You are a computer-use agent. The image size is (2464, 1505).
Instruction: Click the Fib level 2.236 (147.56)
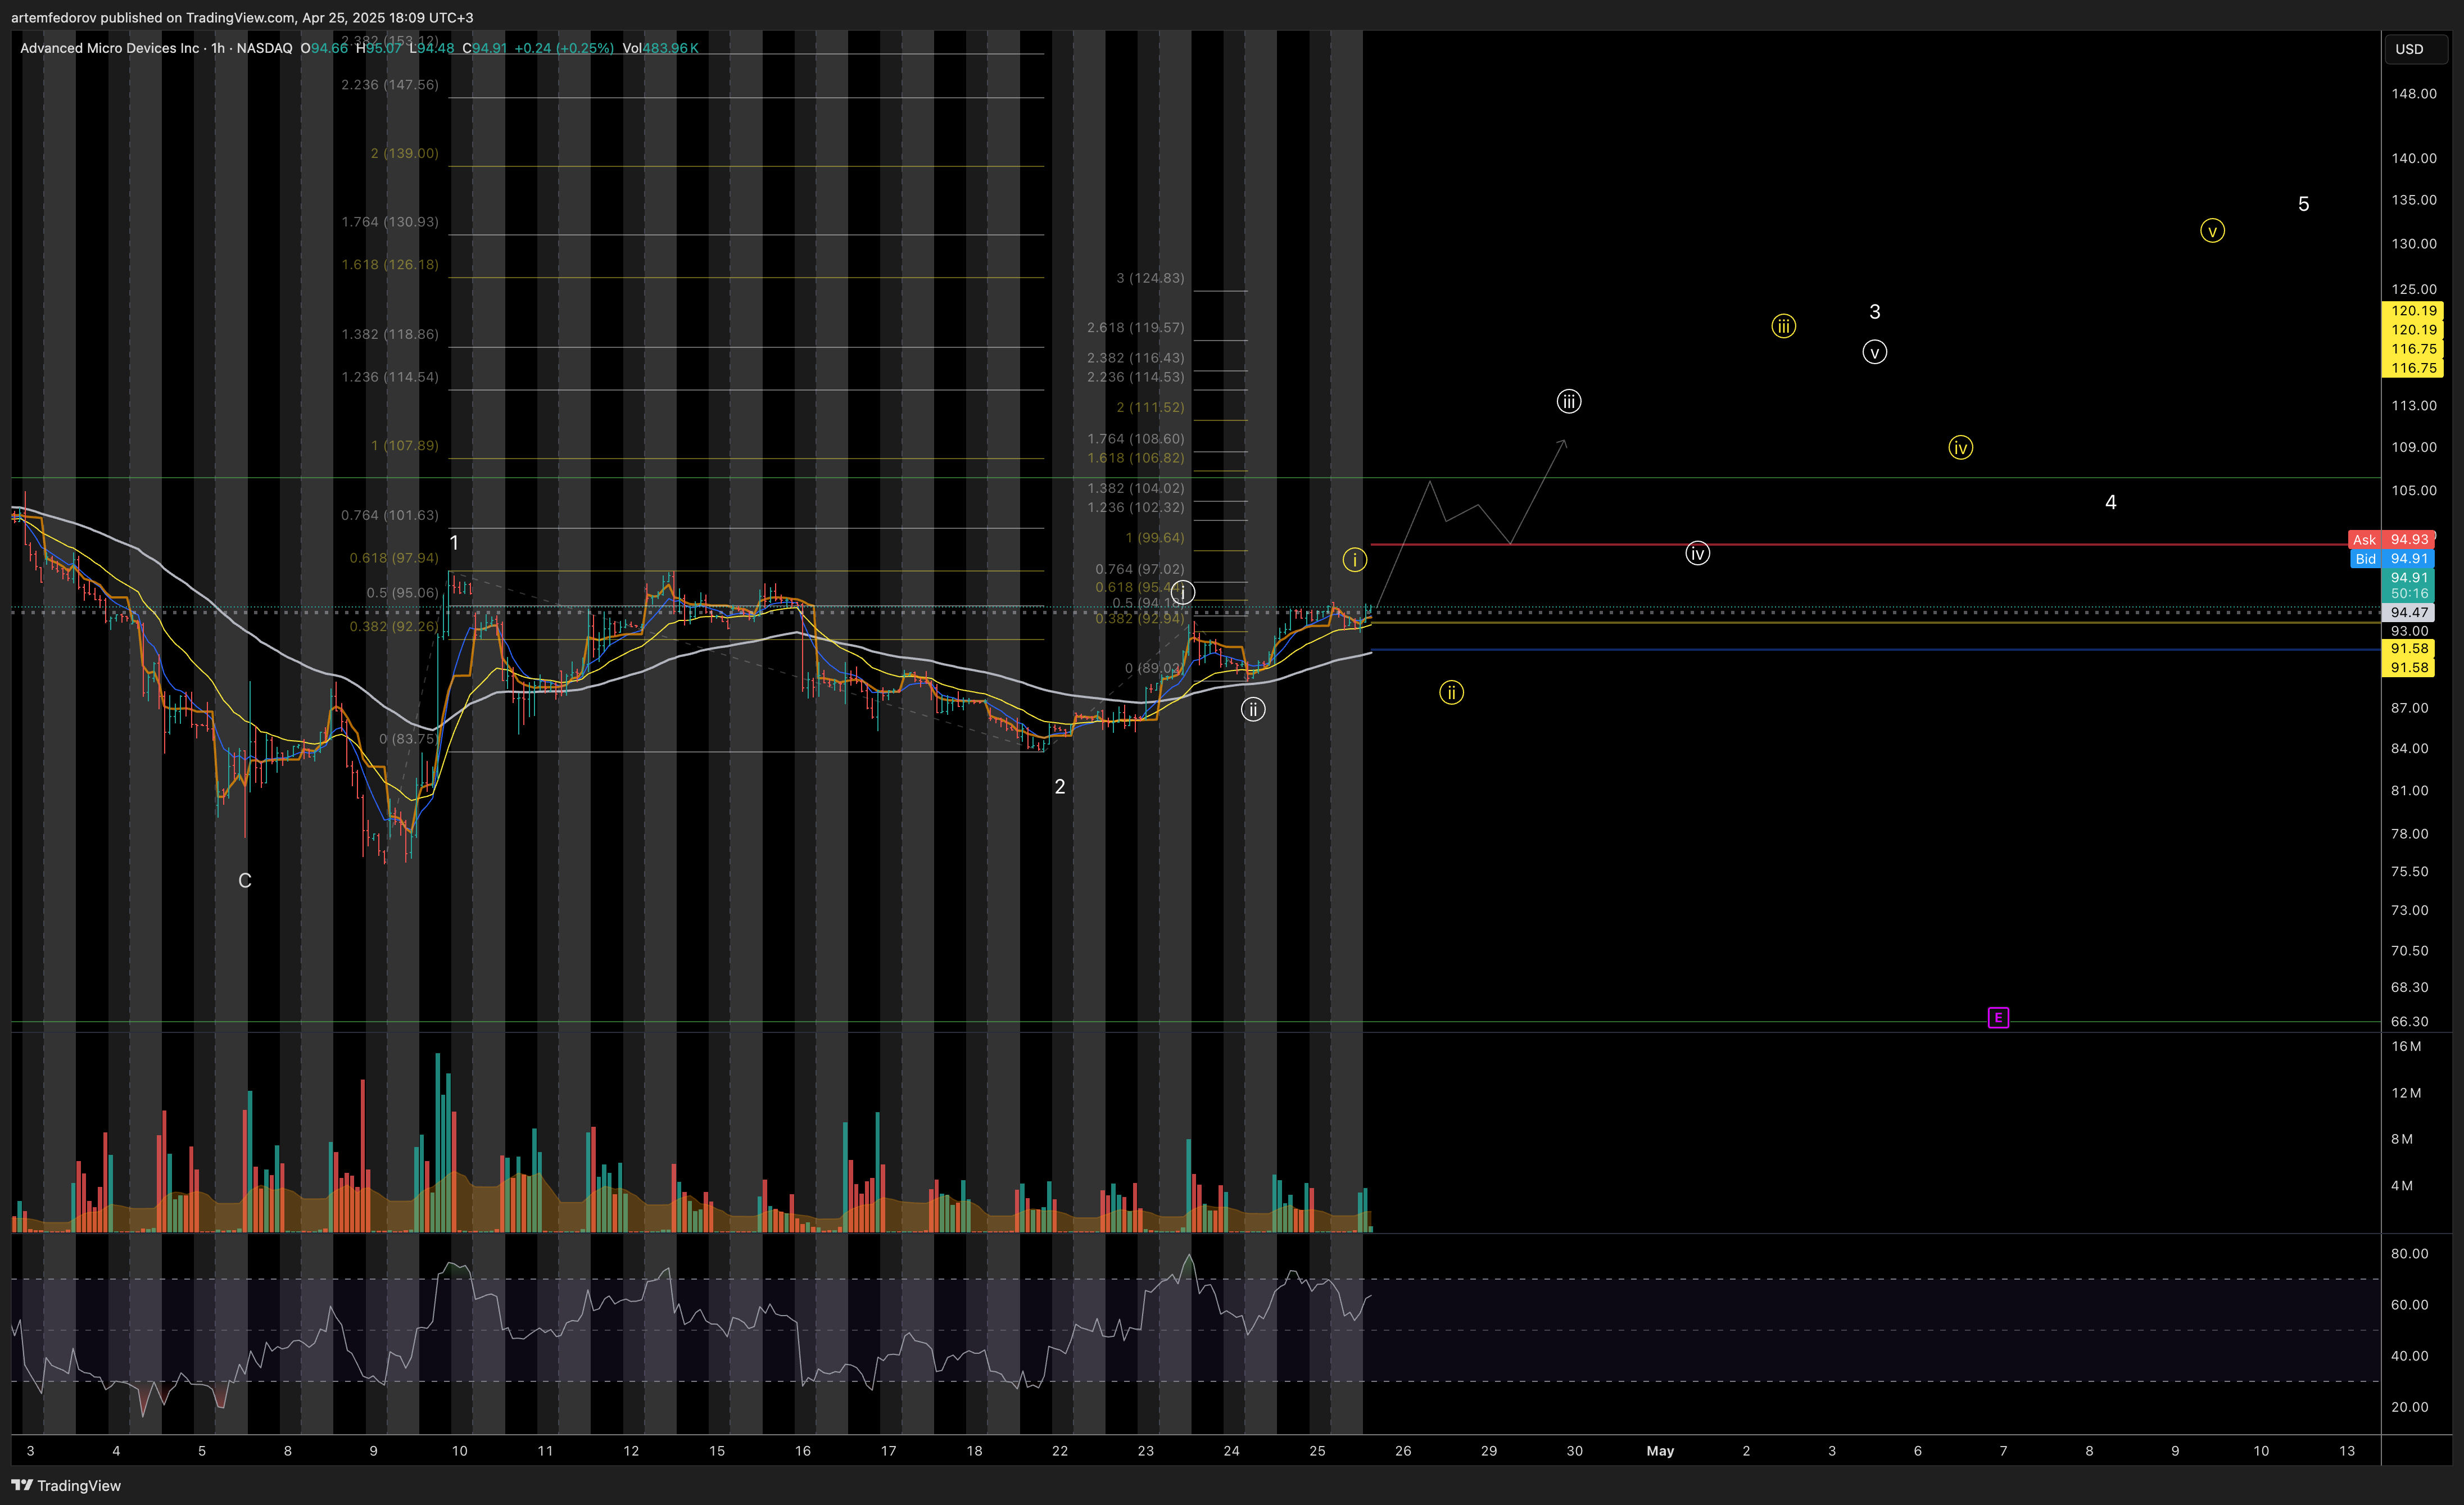coord(390,85)
